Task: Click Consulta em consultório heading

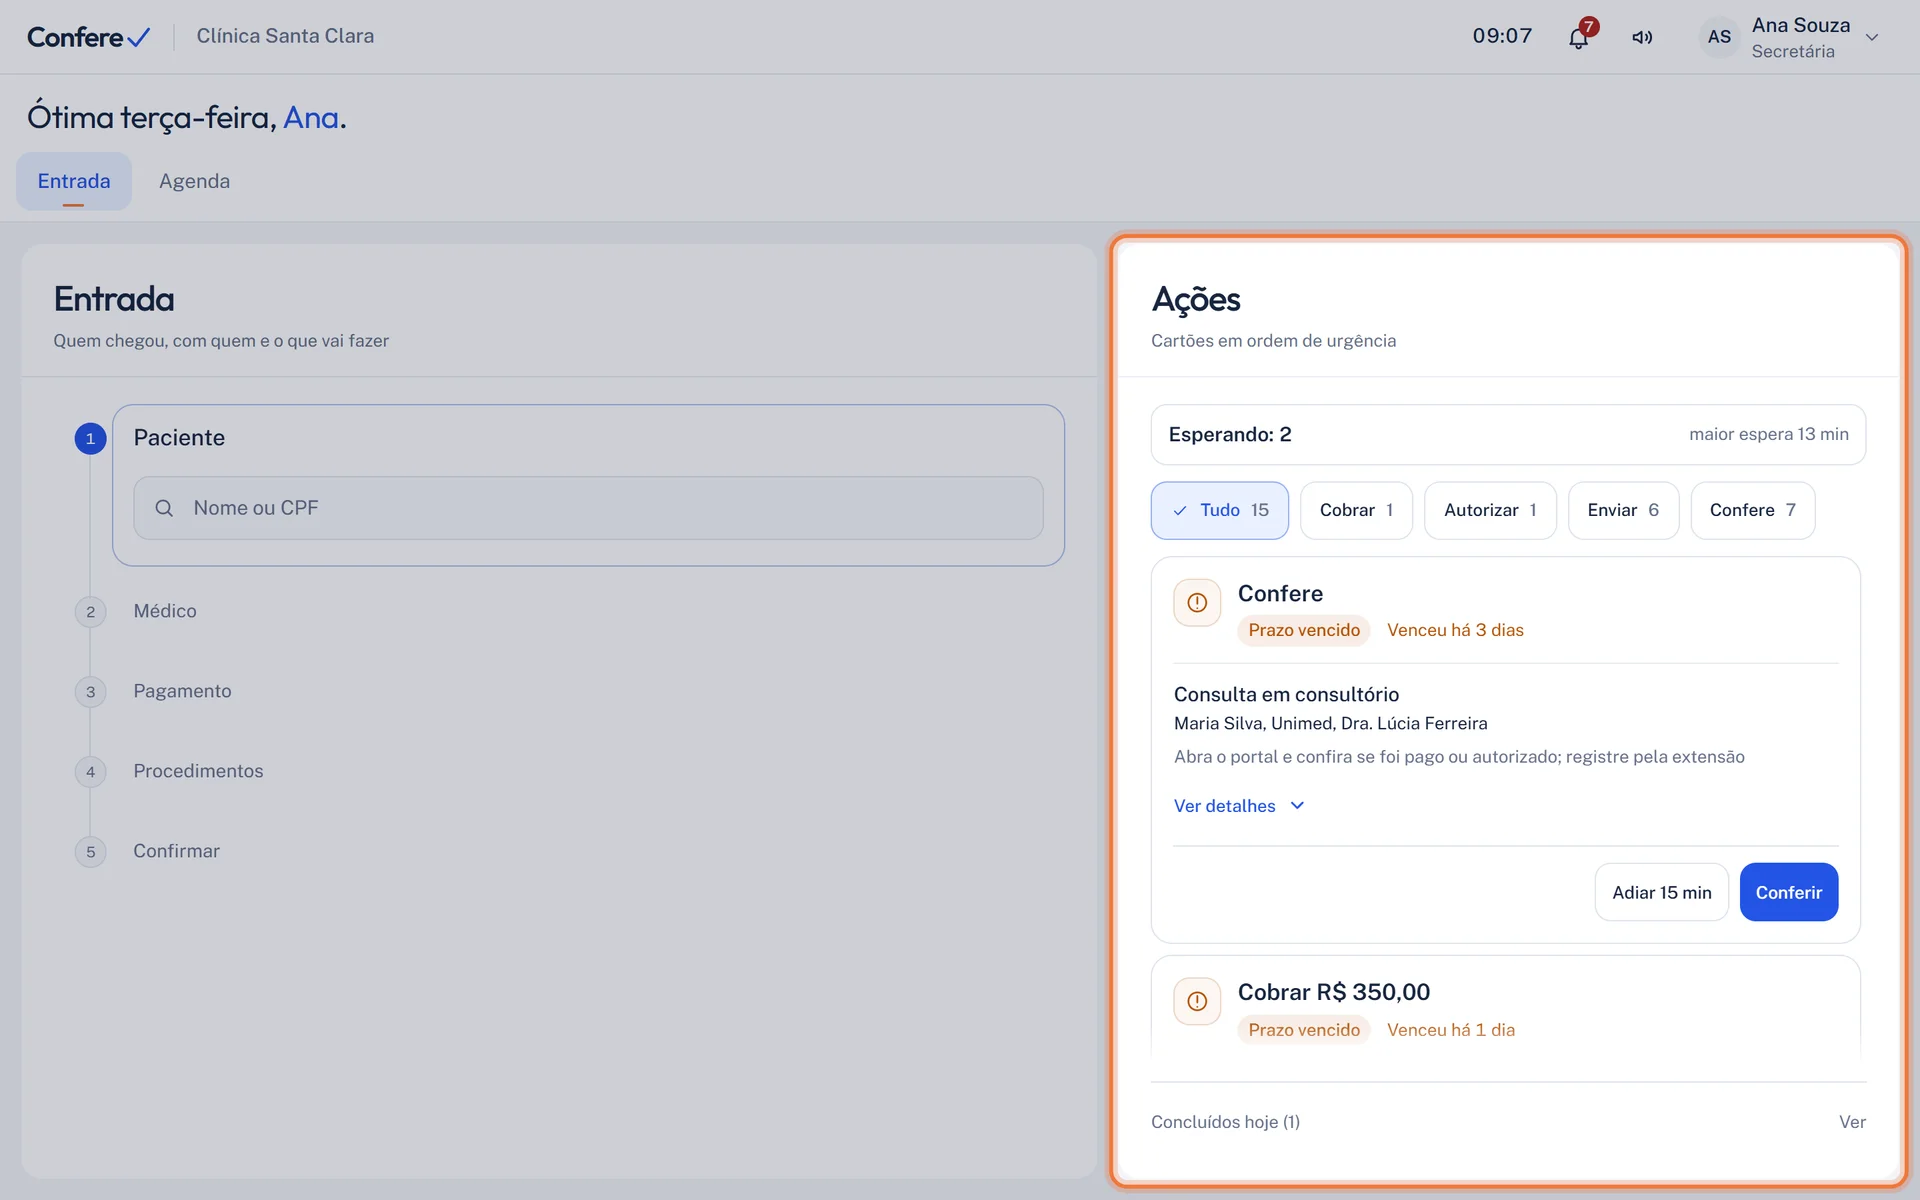Action: point(1286,694)
